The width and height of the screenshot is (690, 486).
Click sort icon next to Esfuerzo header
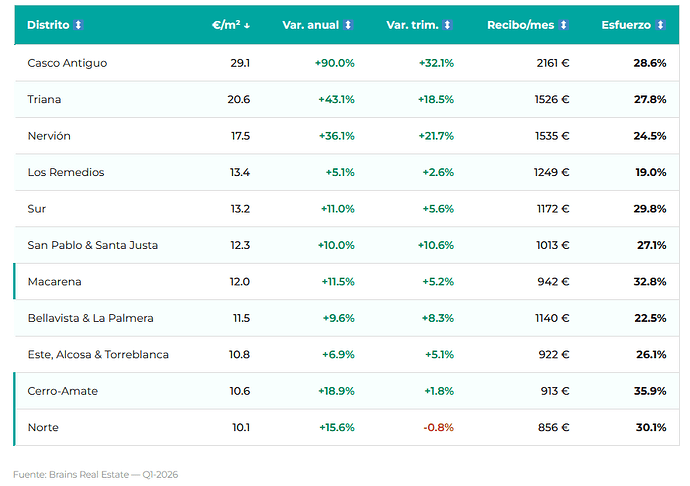pos(660,25)
